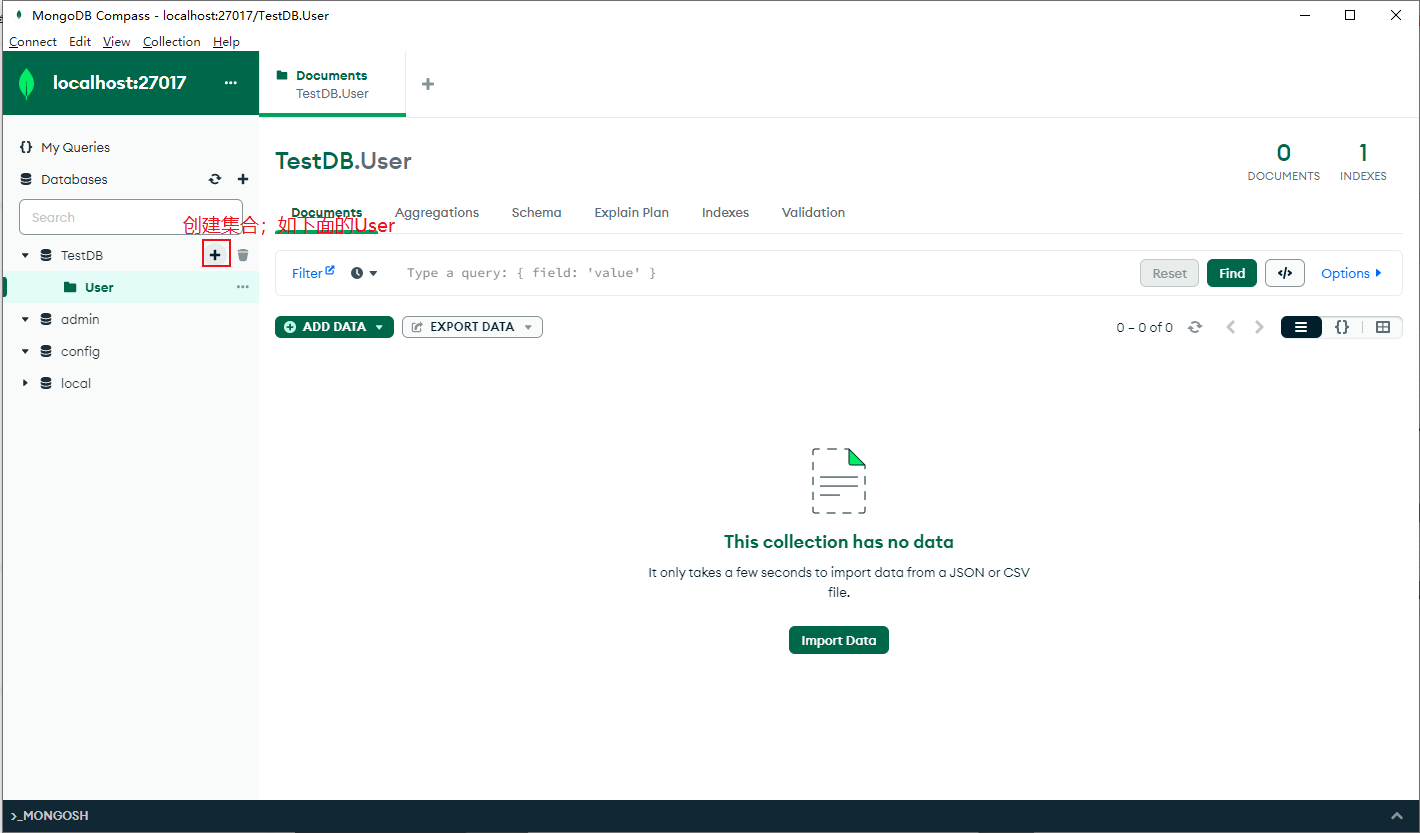Go to next page of documents
Viewport: 1420px width, 833px height.
1259,327
